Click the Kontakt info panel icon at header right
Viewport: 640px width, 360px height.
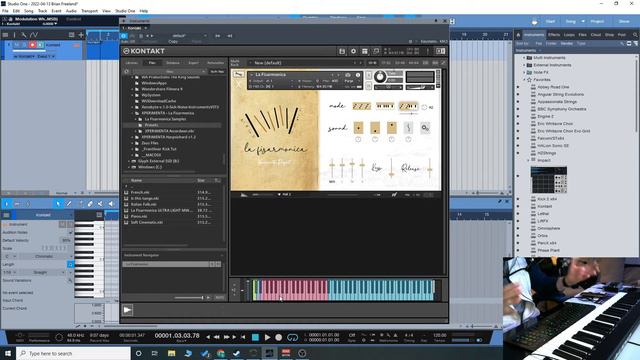[440, 51]
